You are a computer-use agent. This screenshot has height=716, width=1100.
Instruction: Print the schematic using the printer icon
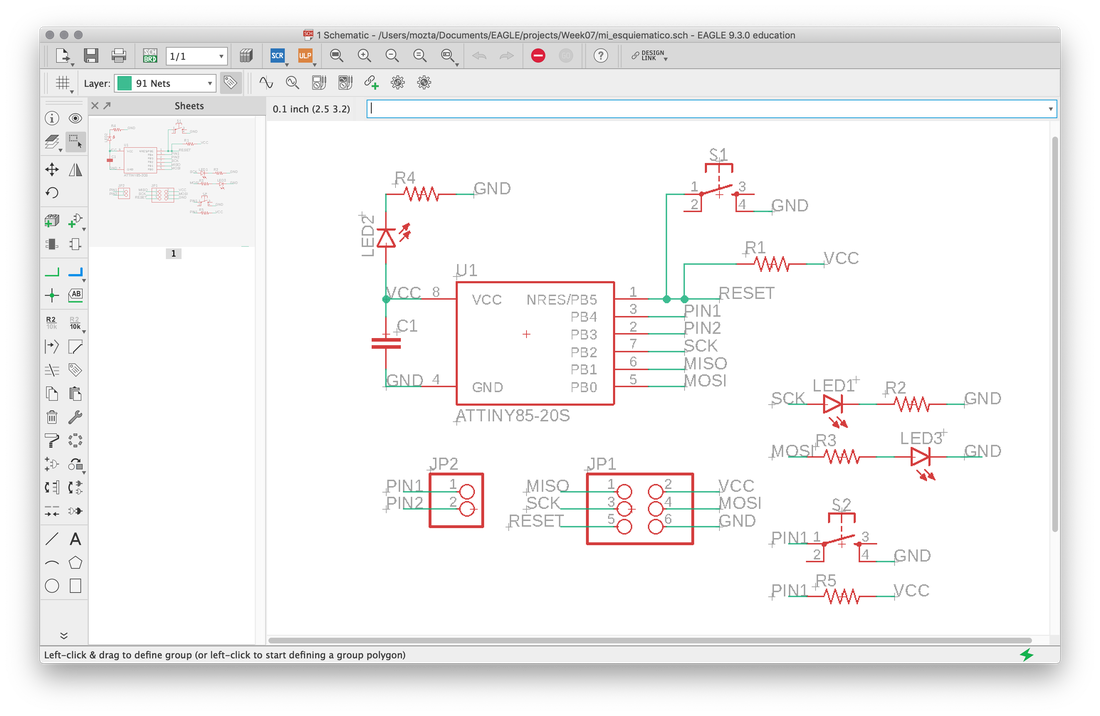[x=119, y=55]
